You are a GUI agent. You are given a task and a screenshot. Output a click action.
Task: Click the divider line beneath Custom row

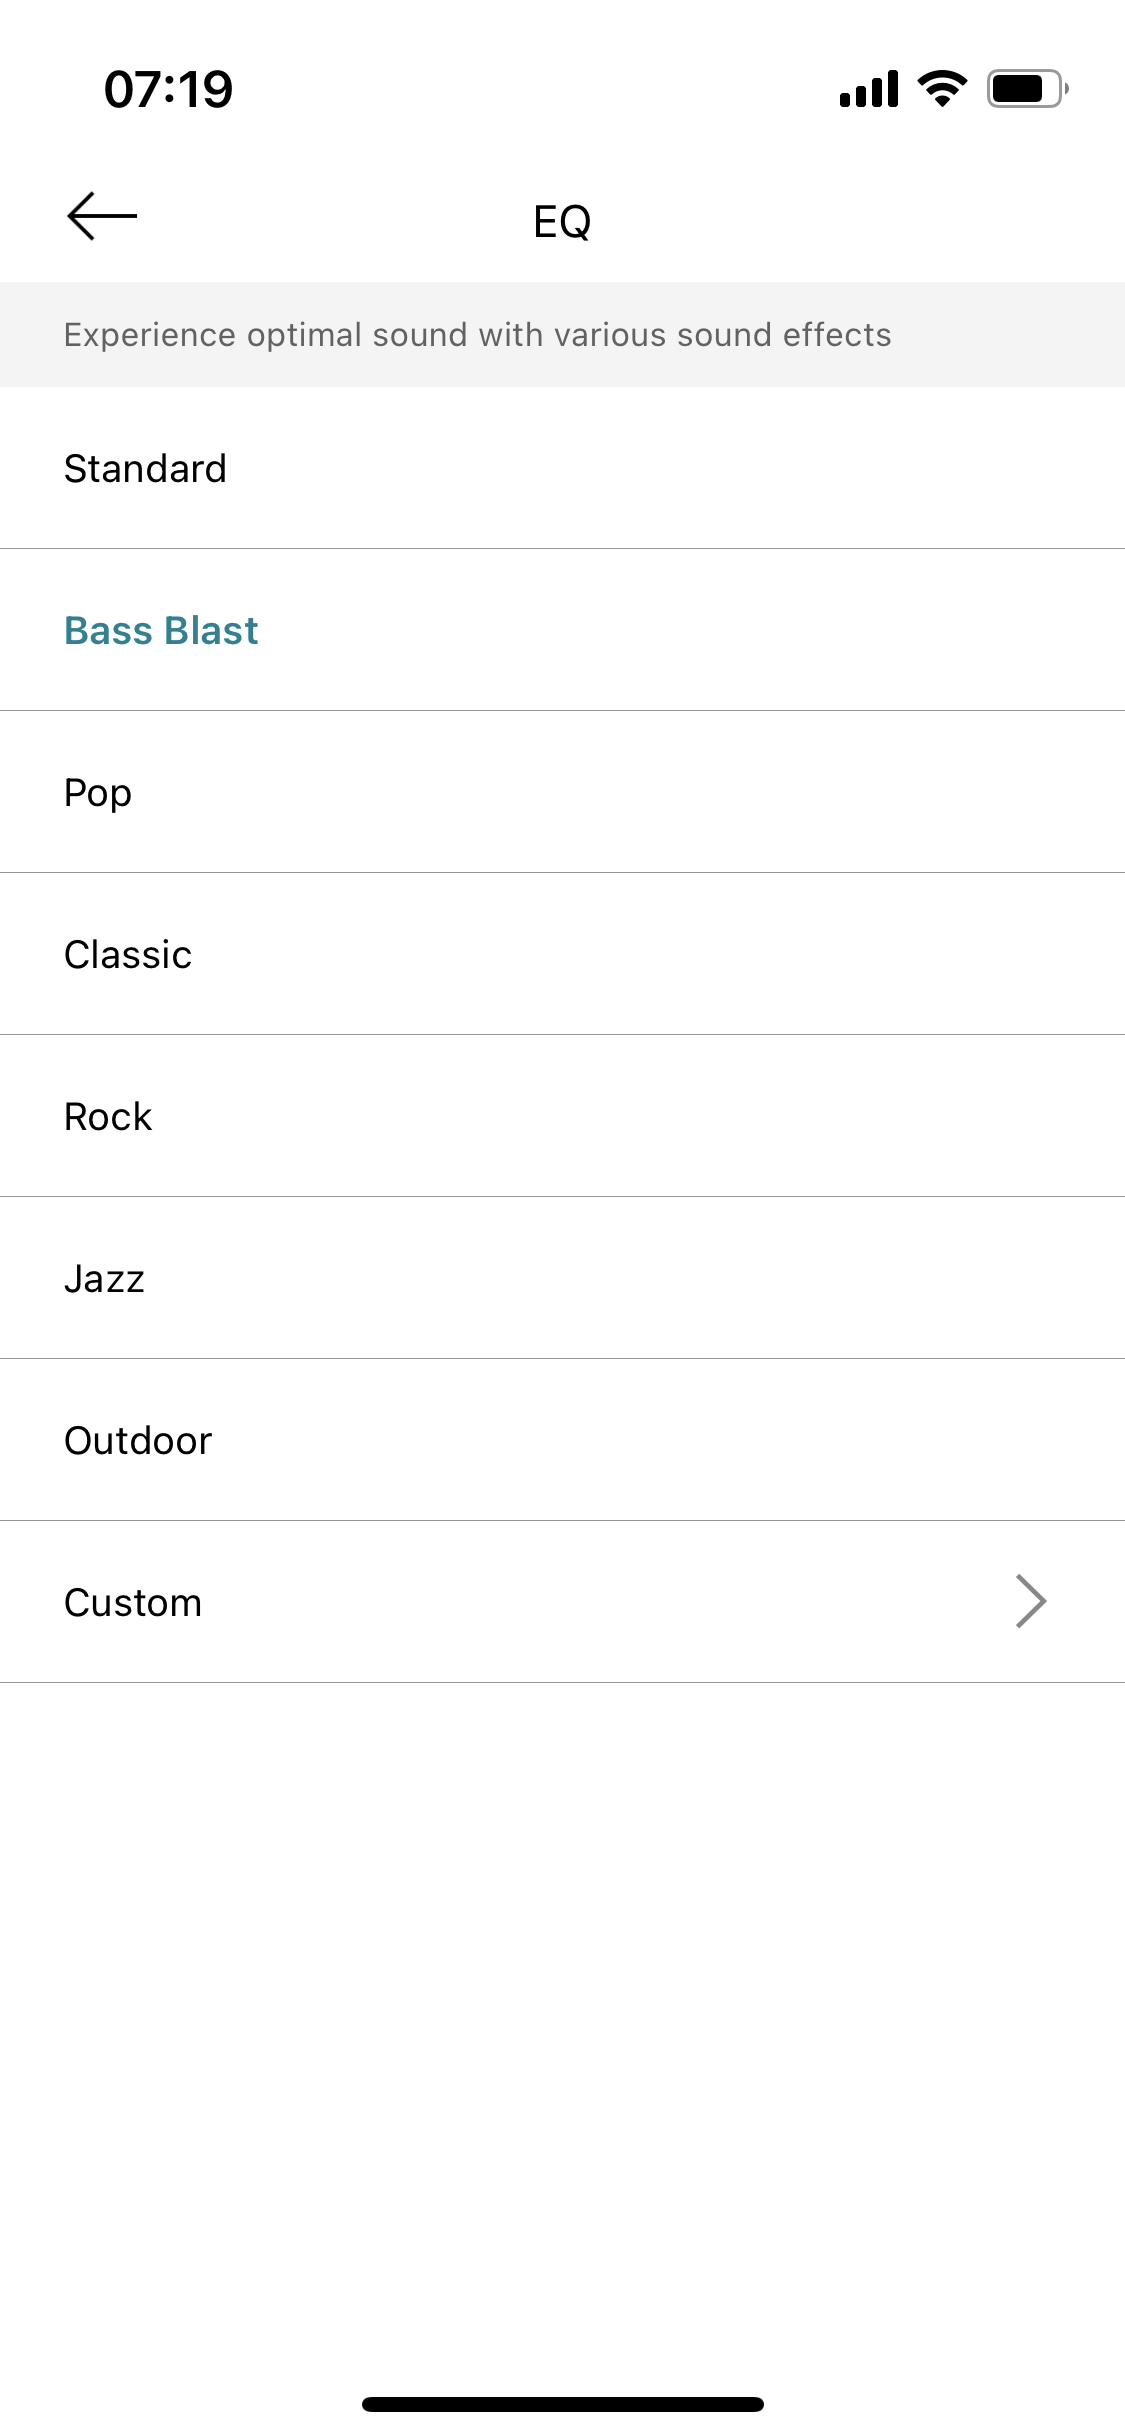point(562,1682)
